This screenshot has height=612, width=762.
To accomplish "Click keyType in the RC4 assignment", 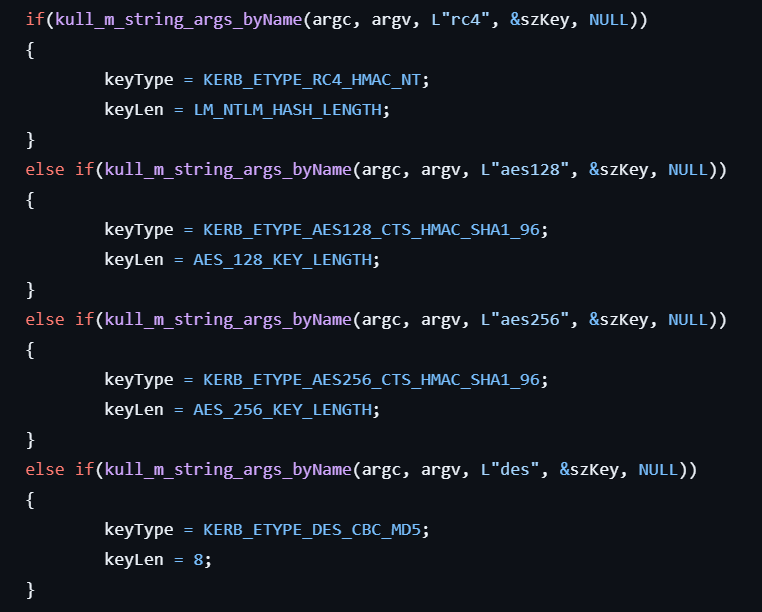I will [x=139, y=80].
